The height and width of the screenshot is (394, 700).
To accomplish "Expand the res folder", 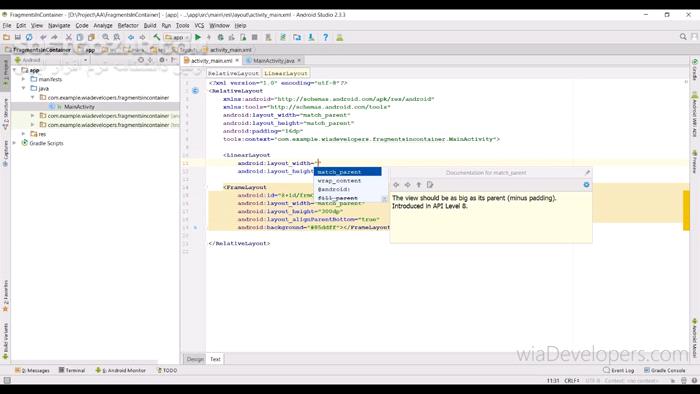I will tap(24, 134).
